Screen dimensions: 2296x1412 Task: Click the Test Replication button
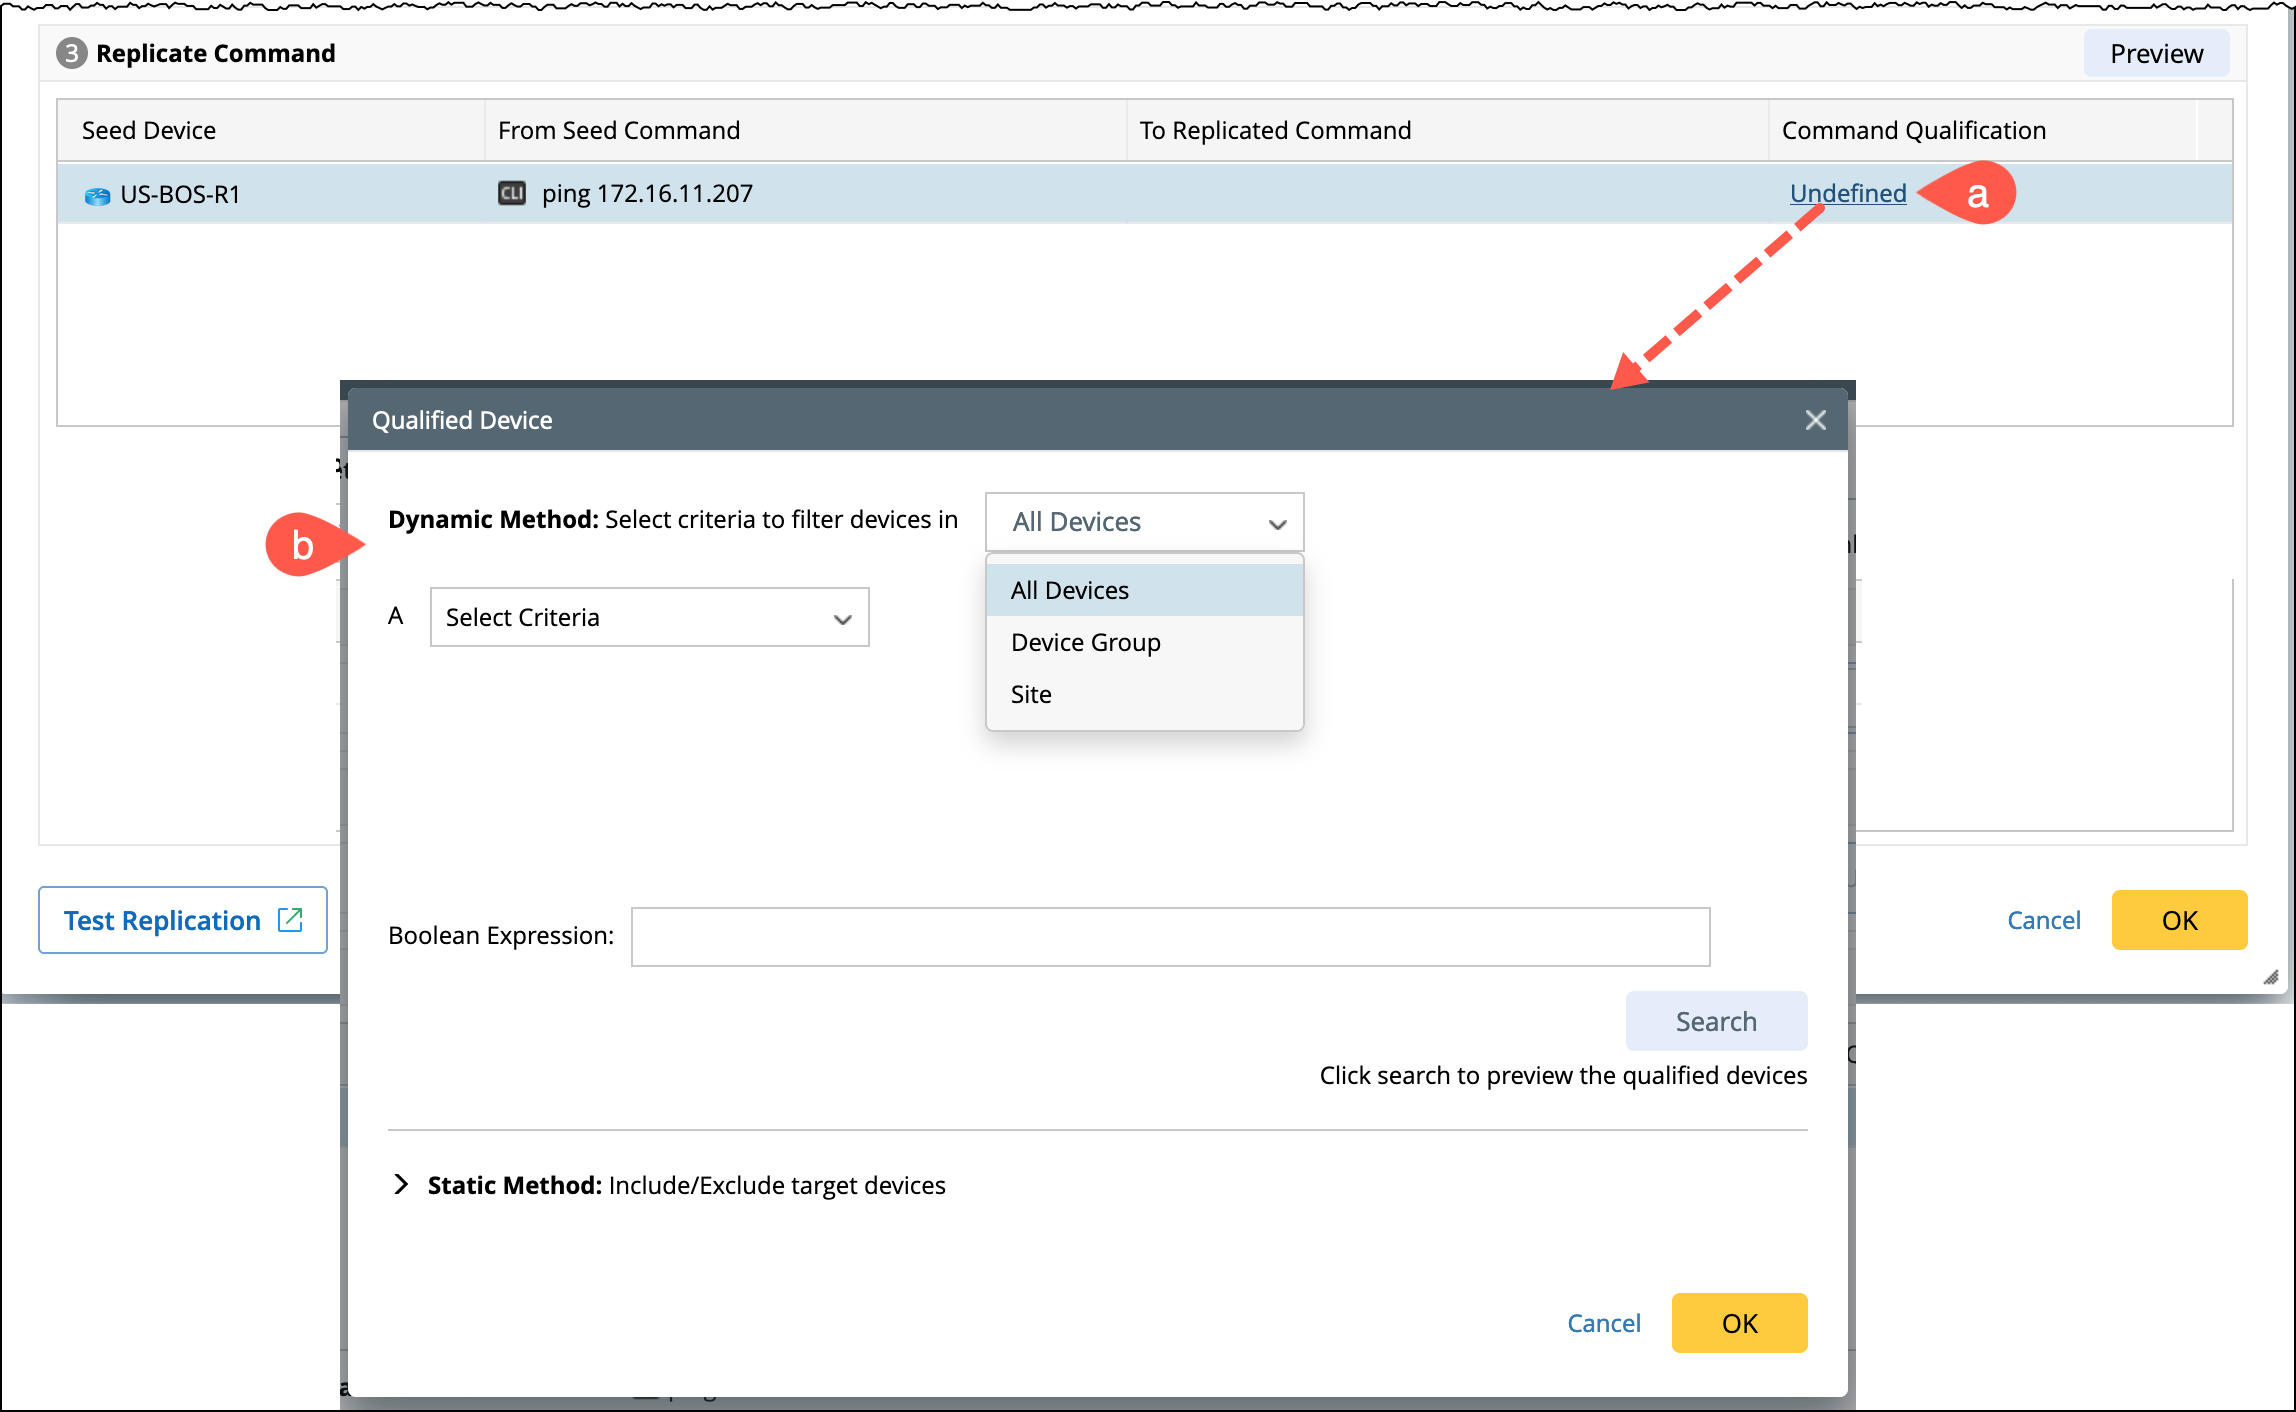pos(163,920)
